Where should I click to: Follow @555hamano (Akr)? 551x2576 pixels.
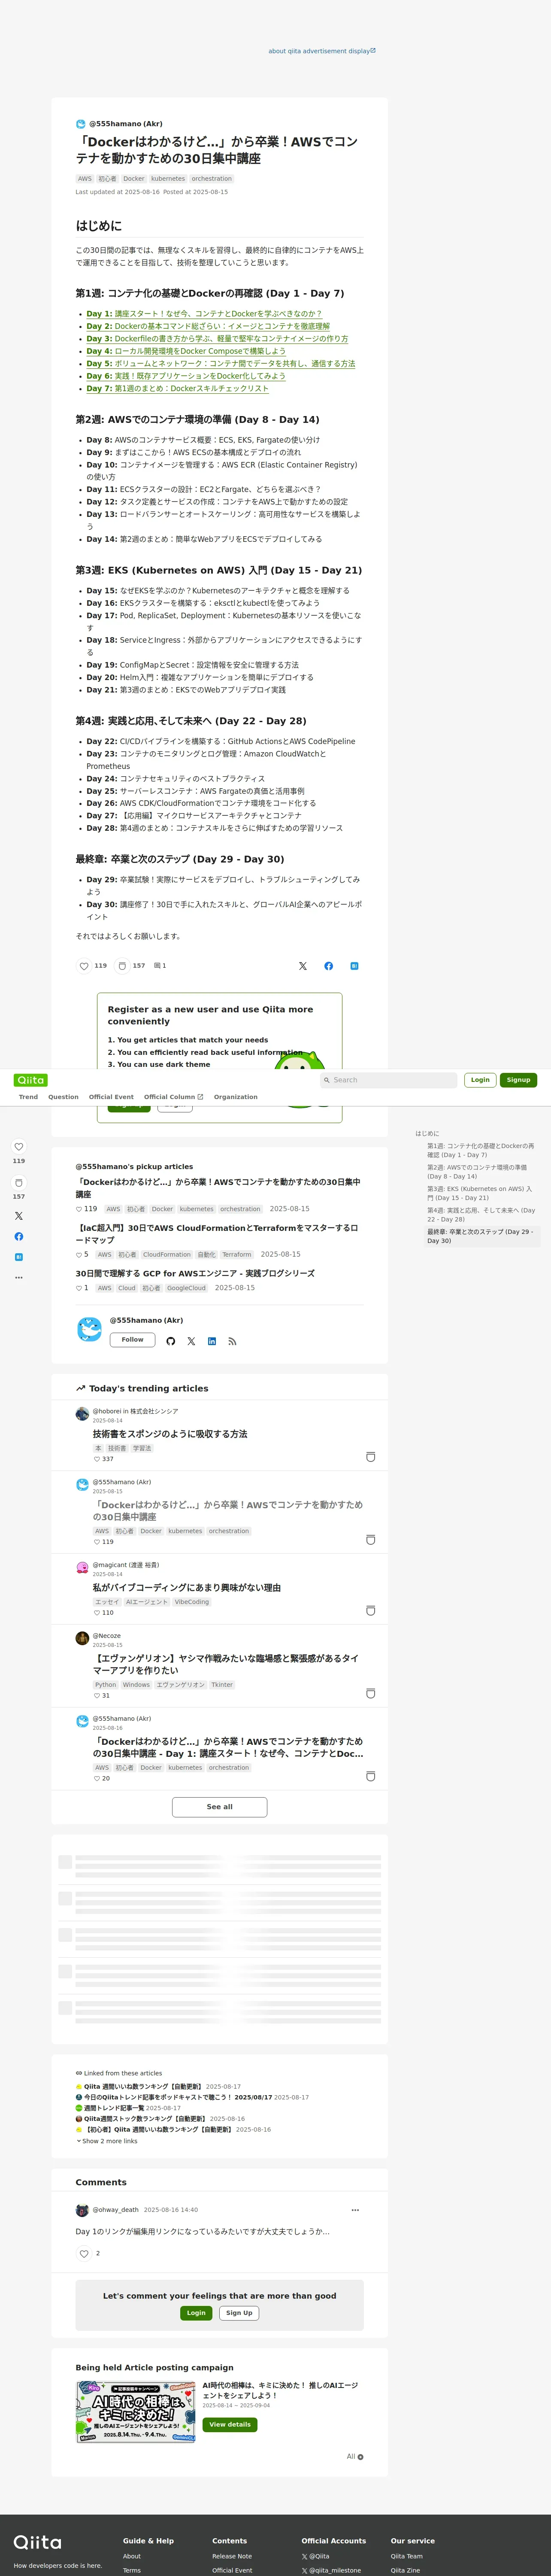[x=132, y=1340]
